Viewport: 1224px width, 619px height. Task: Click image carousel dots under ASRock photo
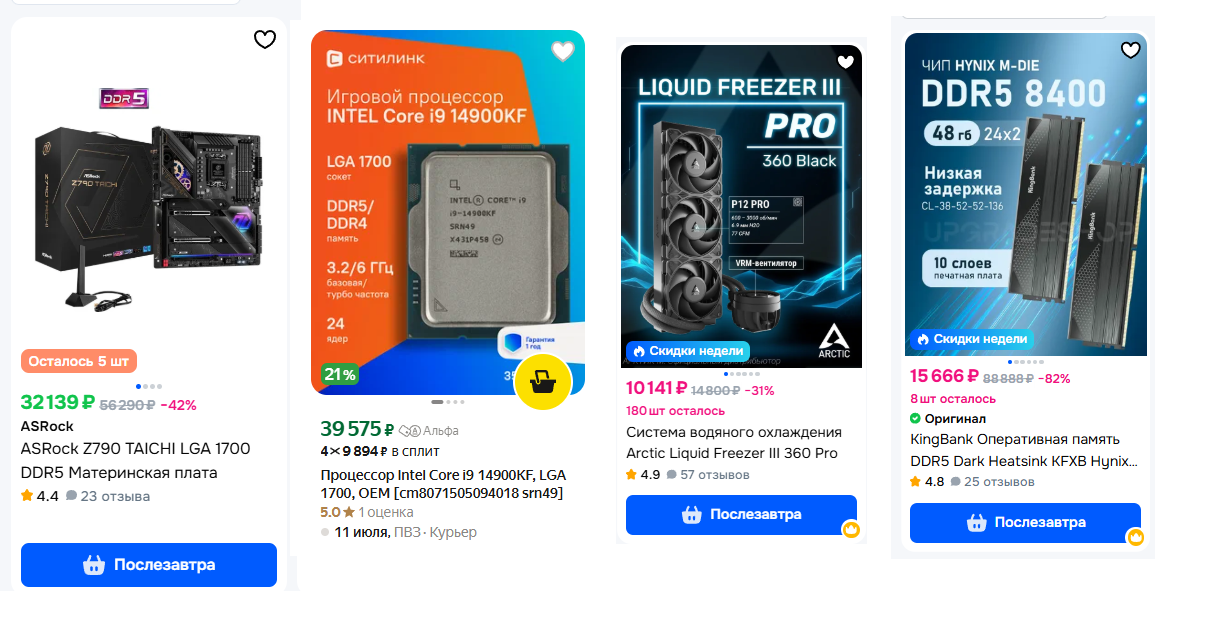coord(148,386)
